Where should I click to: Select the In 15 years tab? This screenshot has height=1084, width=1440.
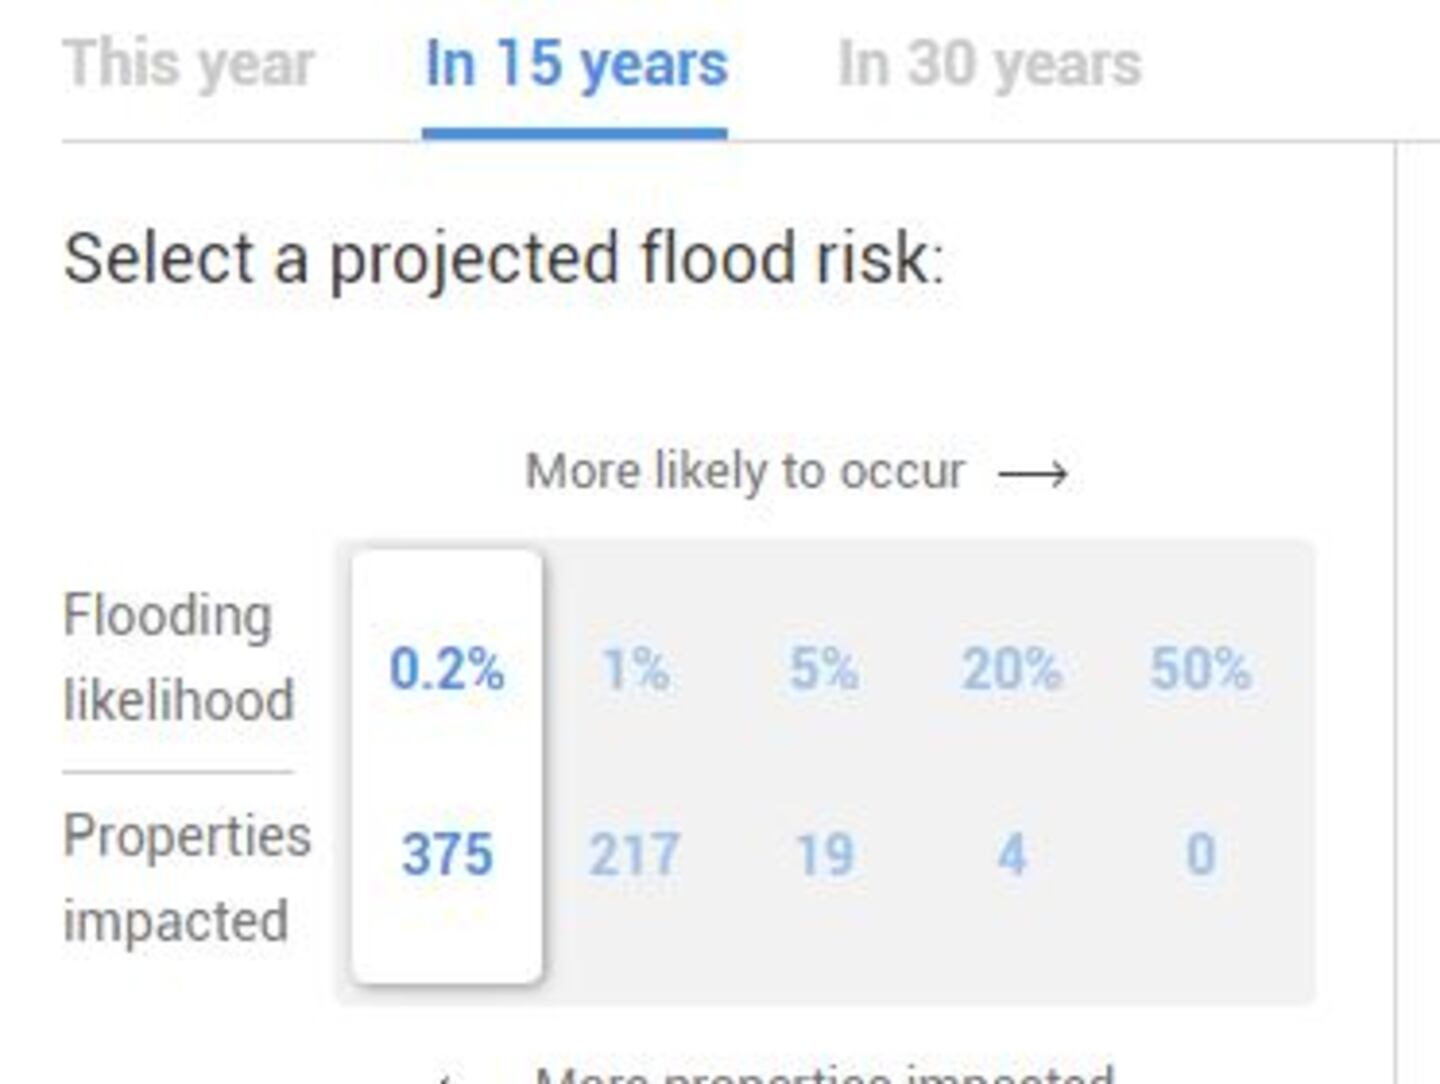tap(576, 65)
